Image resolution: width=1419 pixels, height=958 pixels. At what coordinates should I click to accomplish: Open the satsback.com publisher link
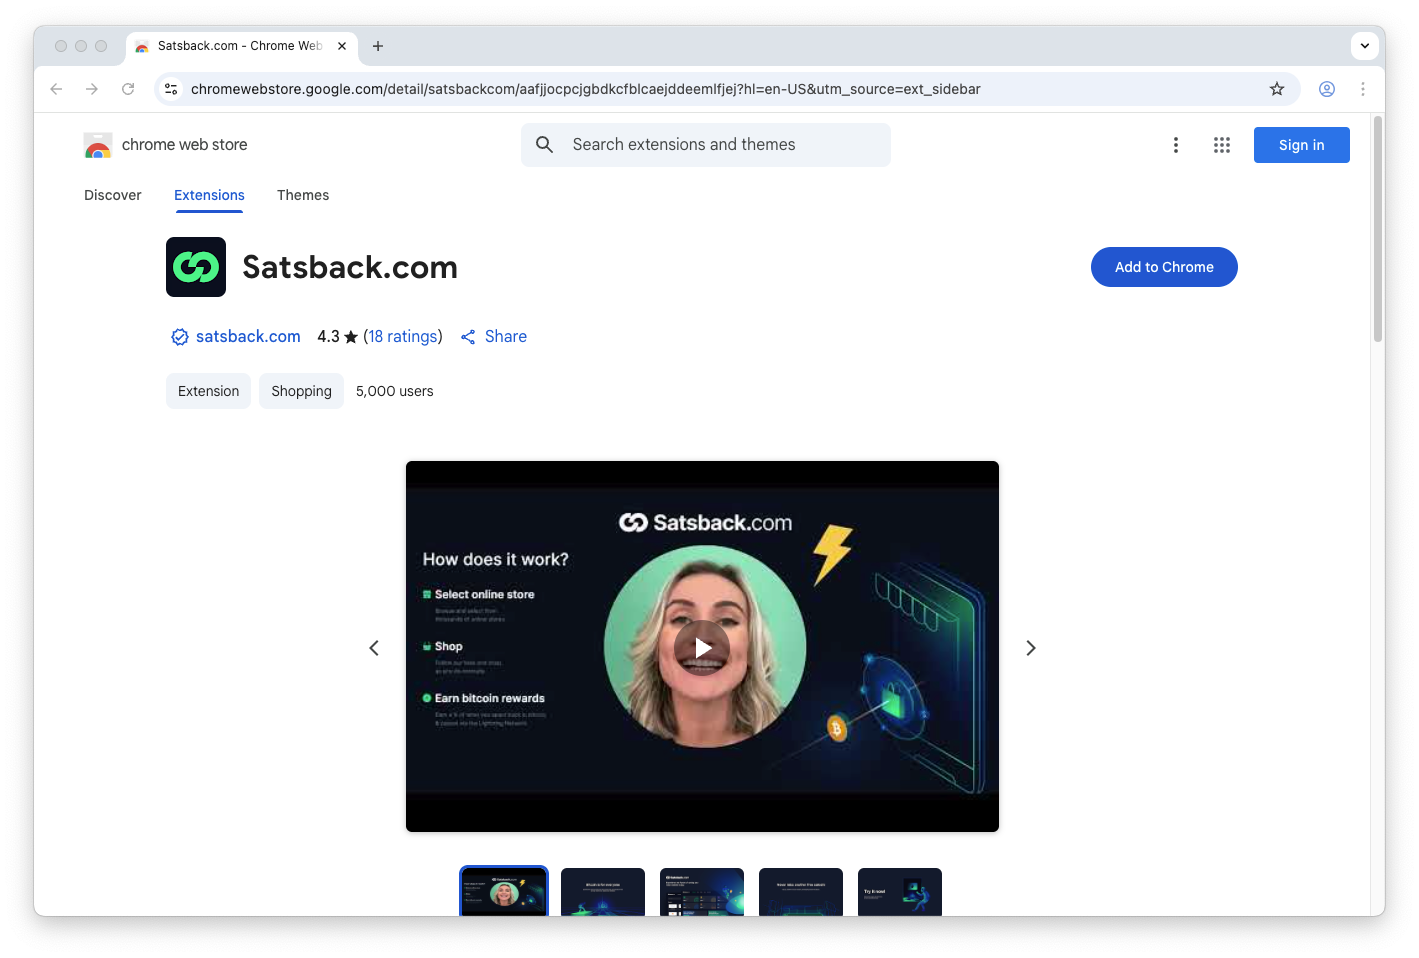[248, 337]
